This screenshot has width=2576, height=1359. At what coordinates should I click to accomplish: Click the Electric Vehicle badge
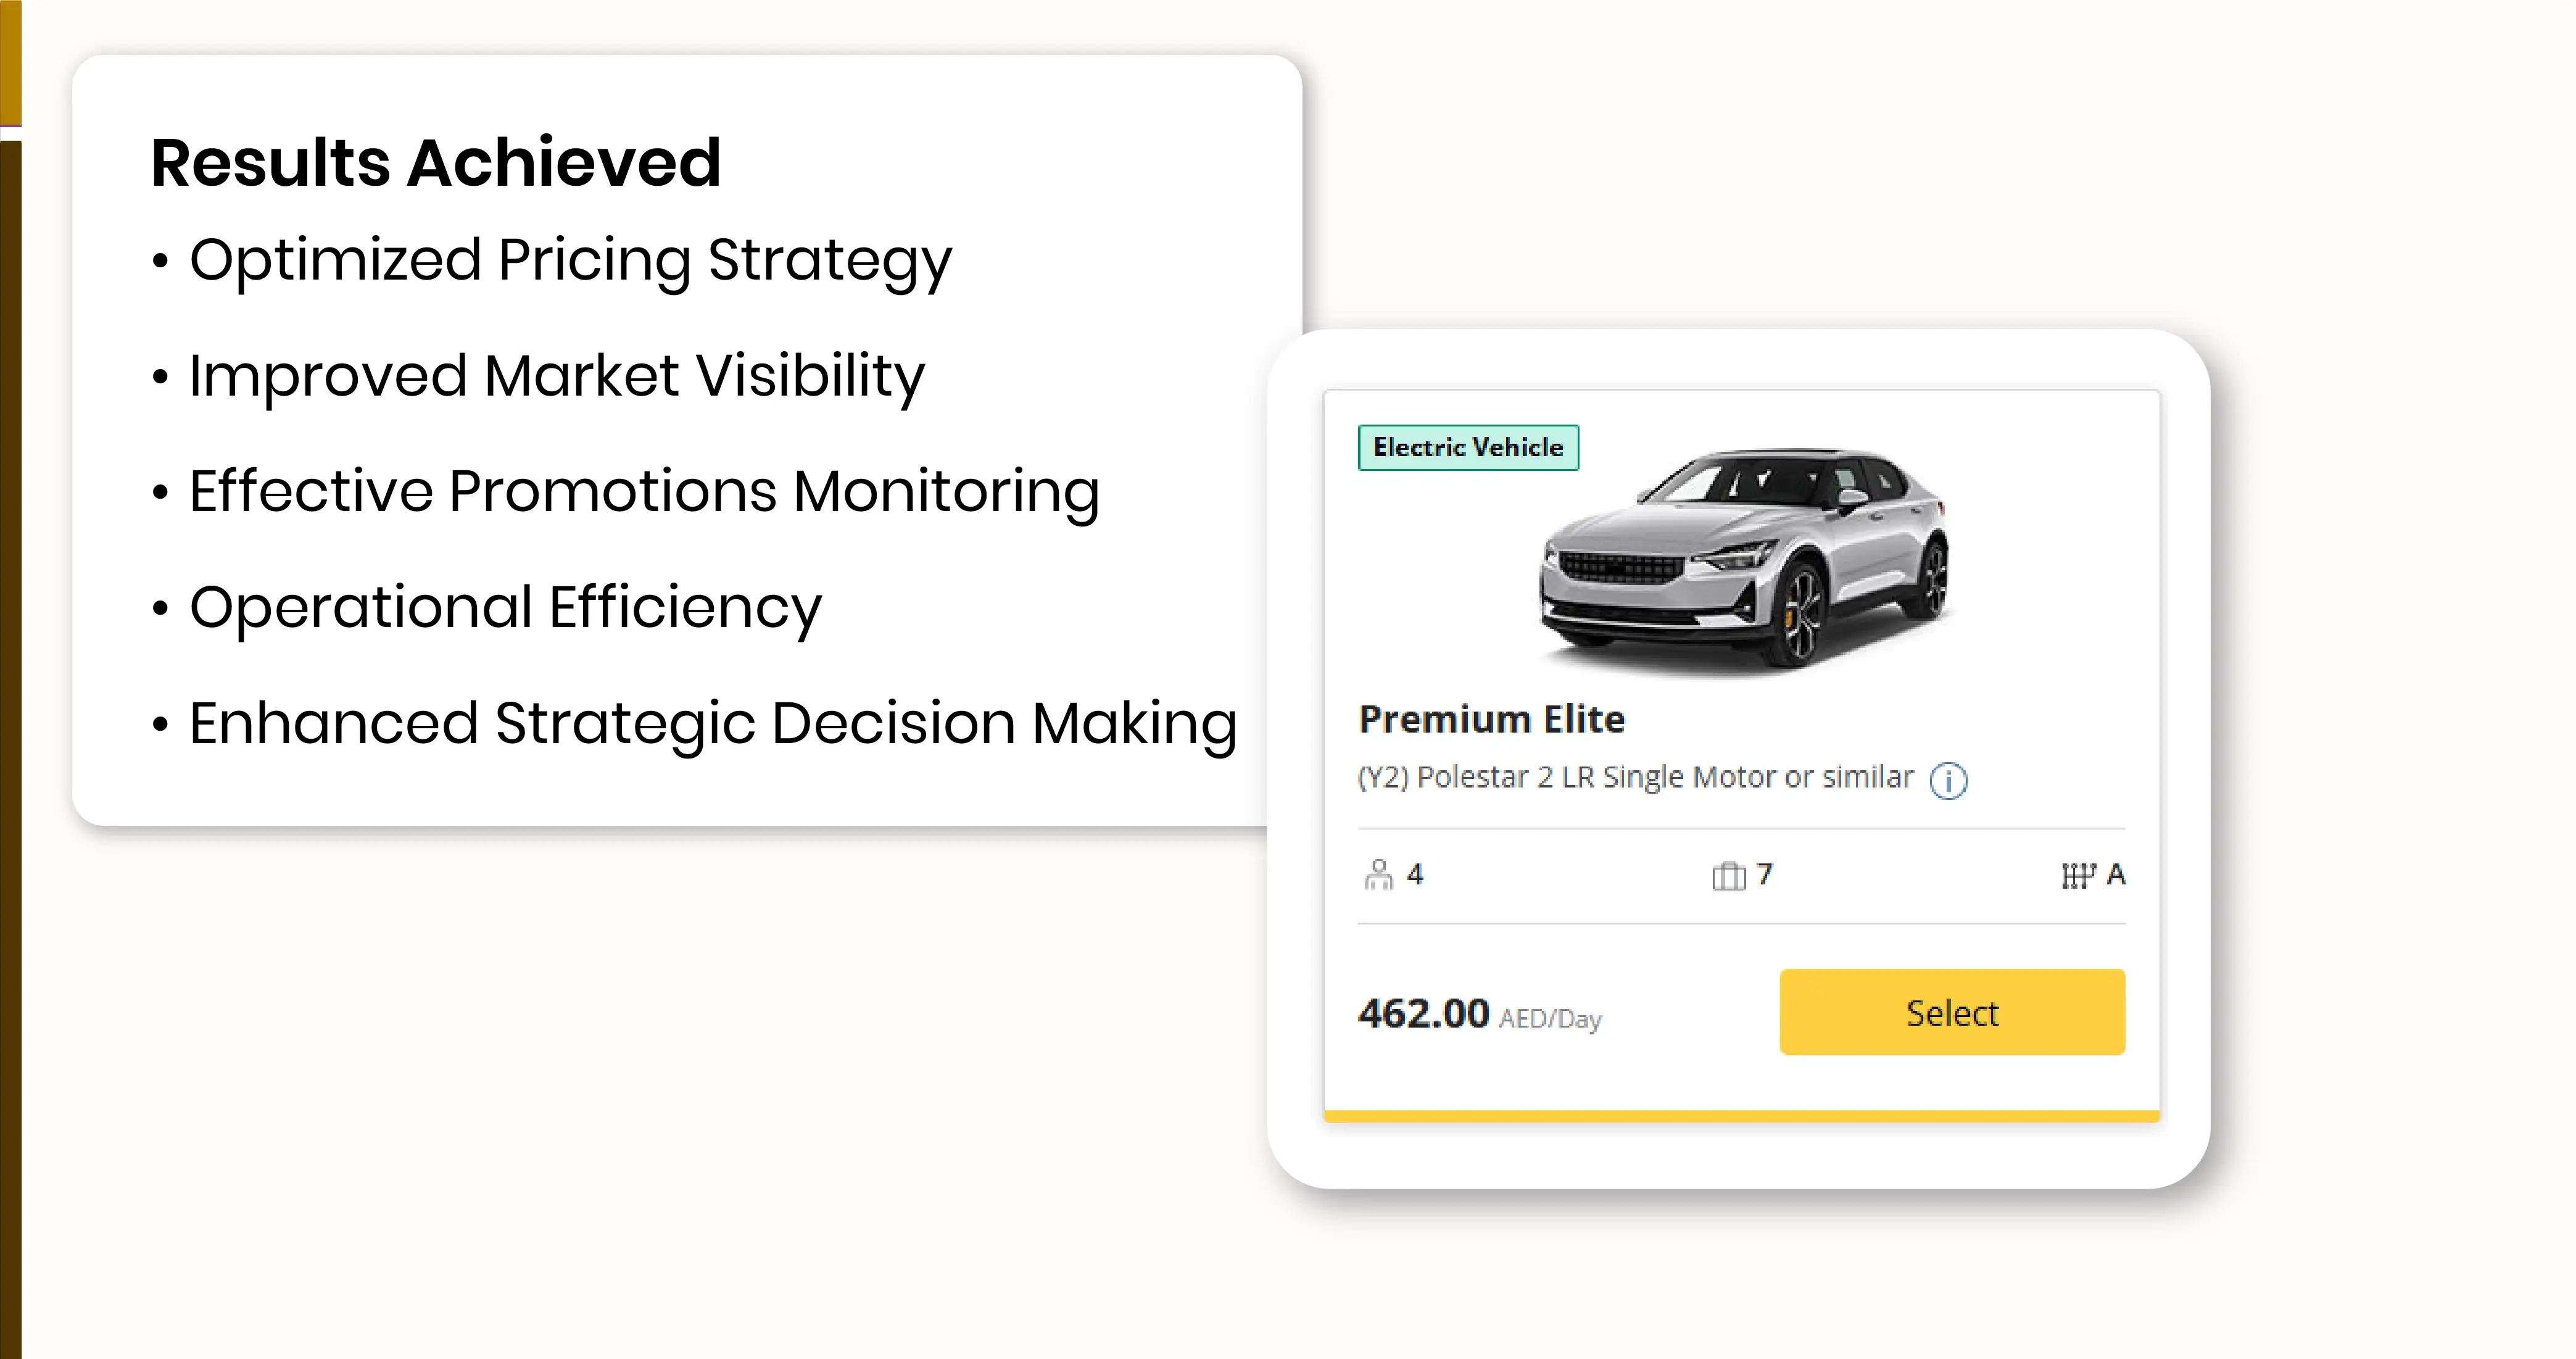(x=1468, y=447)
